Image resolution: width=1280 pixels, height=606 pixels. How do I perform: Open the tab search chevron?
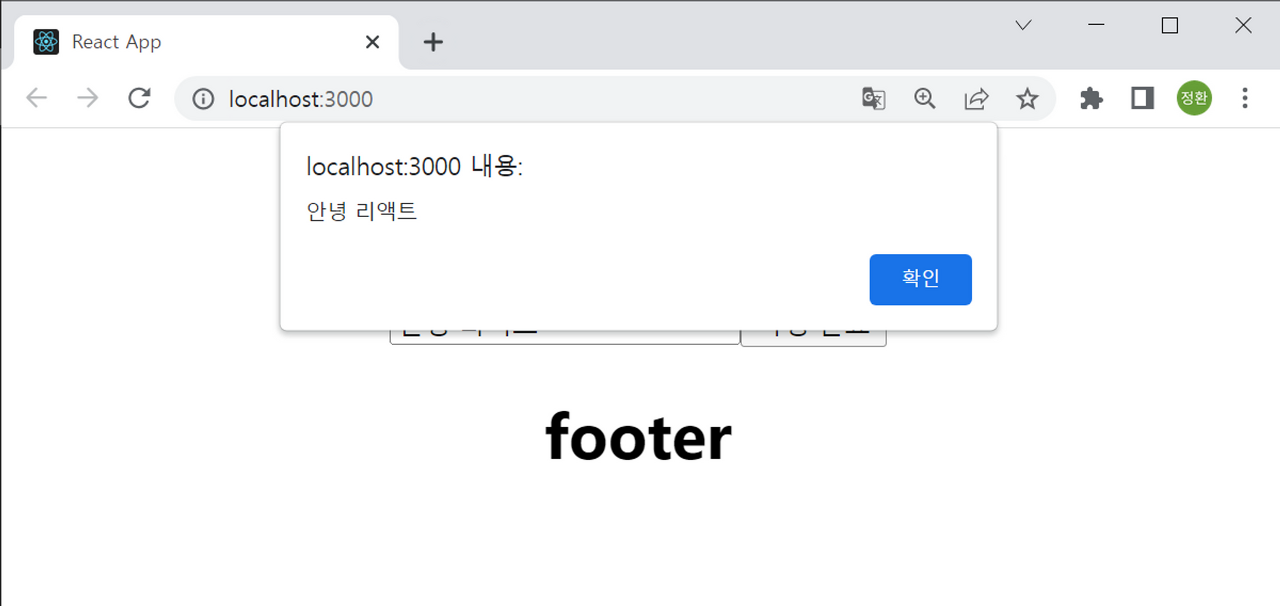tap(1022, 26)
